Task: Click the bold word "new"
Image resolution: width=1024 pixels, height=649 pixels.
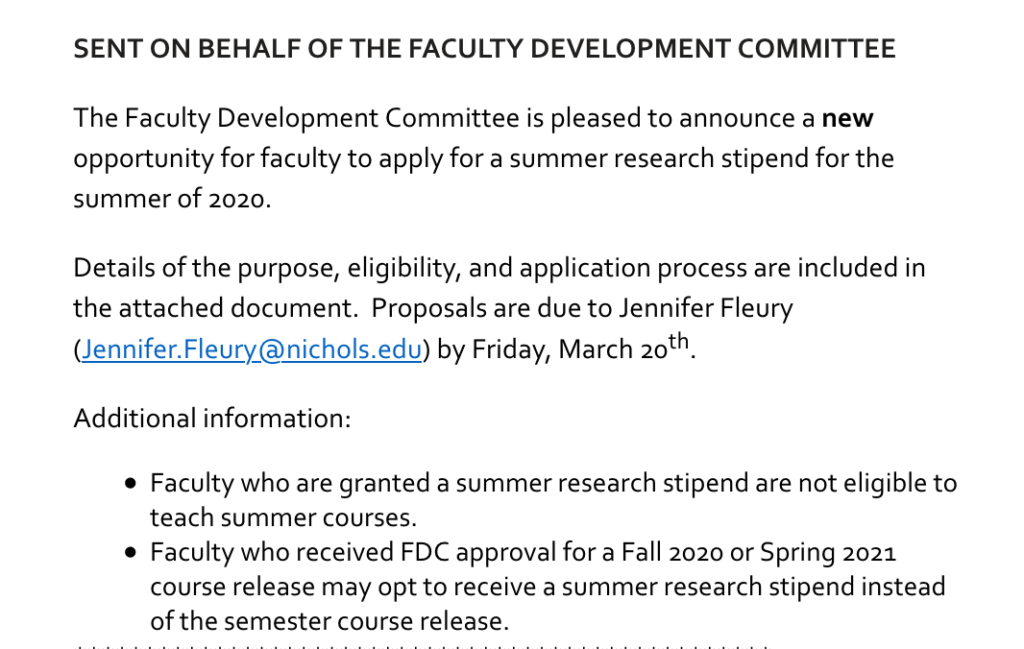Action: click(x=847, y=119)
